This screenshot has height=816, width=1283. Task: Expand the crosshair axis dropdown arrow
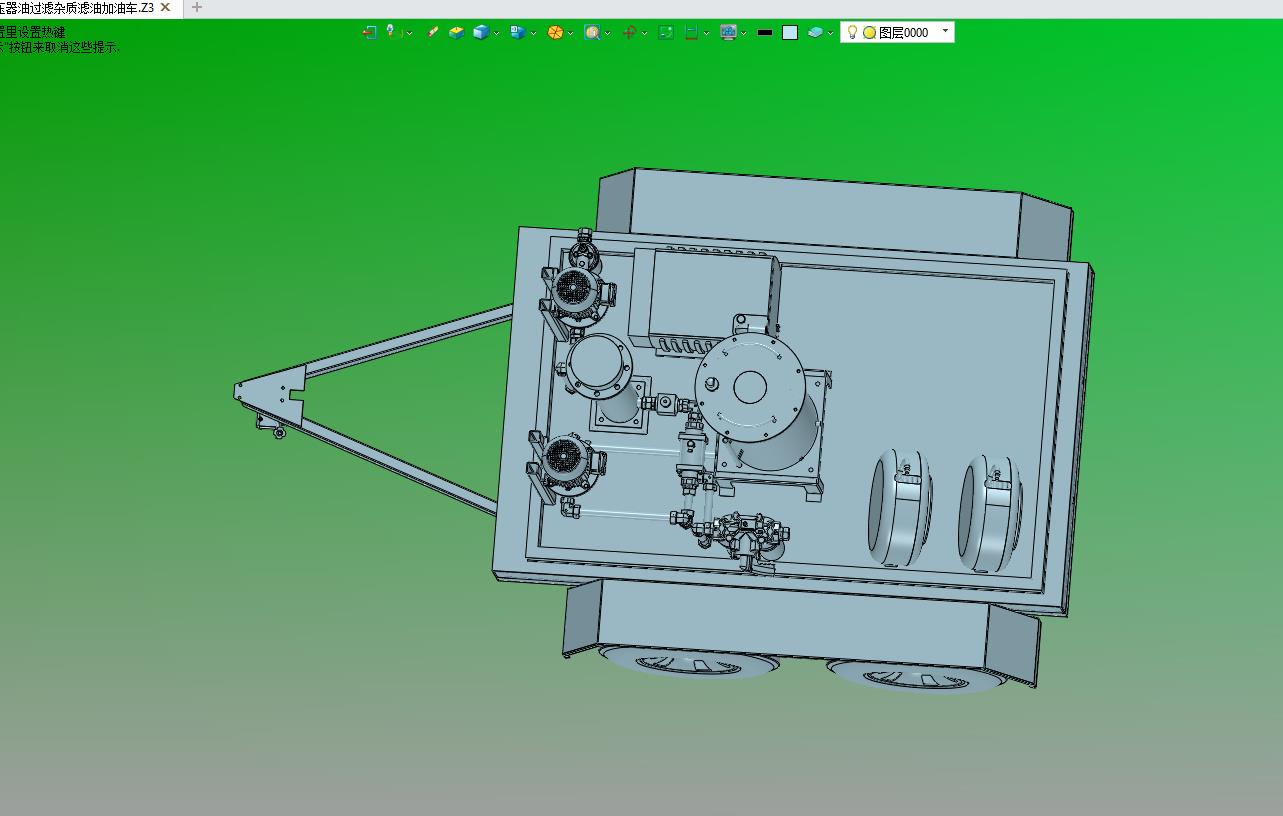point(644,33)
